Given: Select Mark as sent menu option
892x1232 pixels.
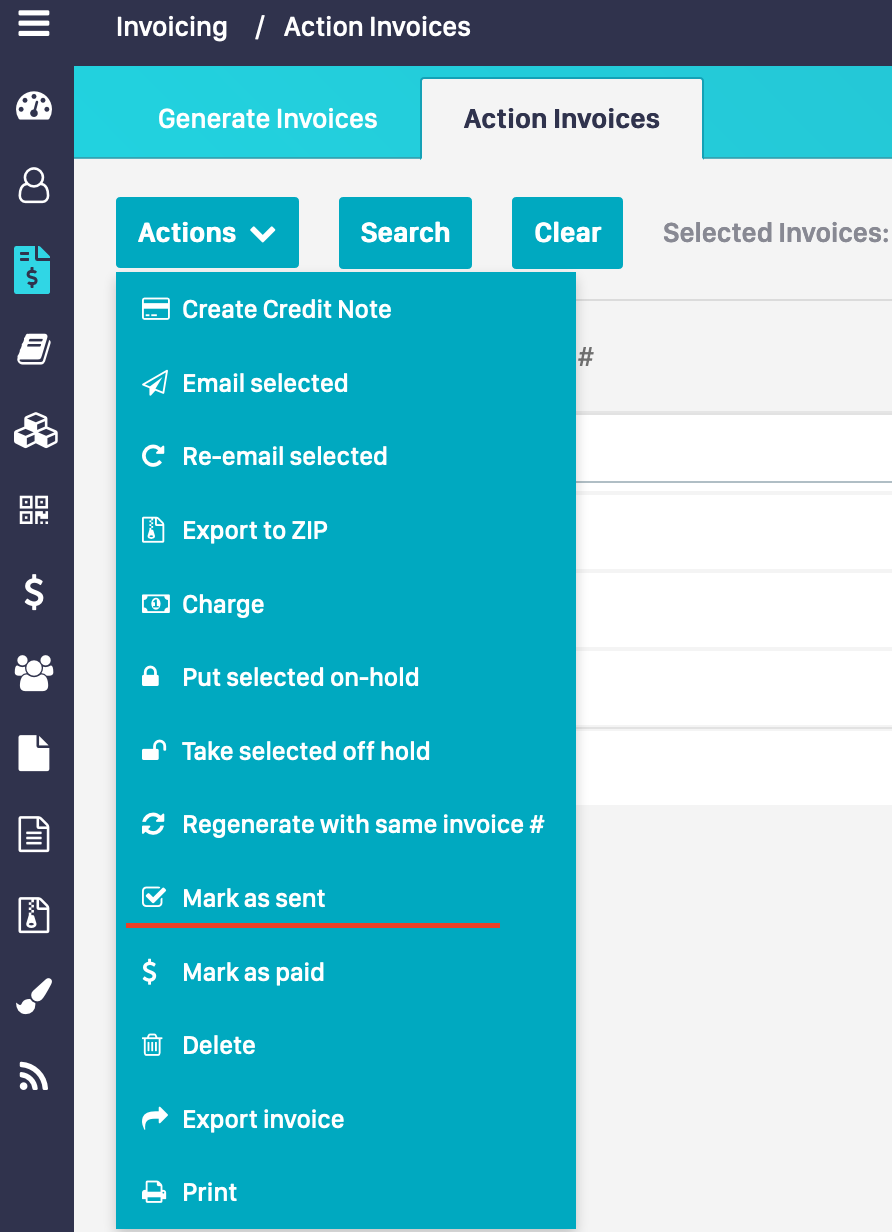Looking at the screenshot, I should 254,899.
